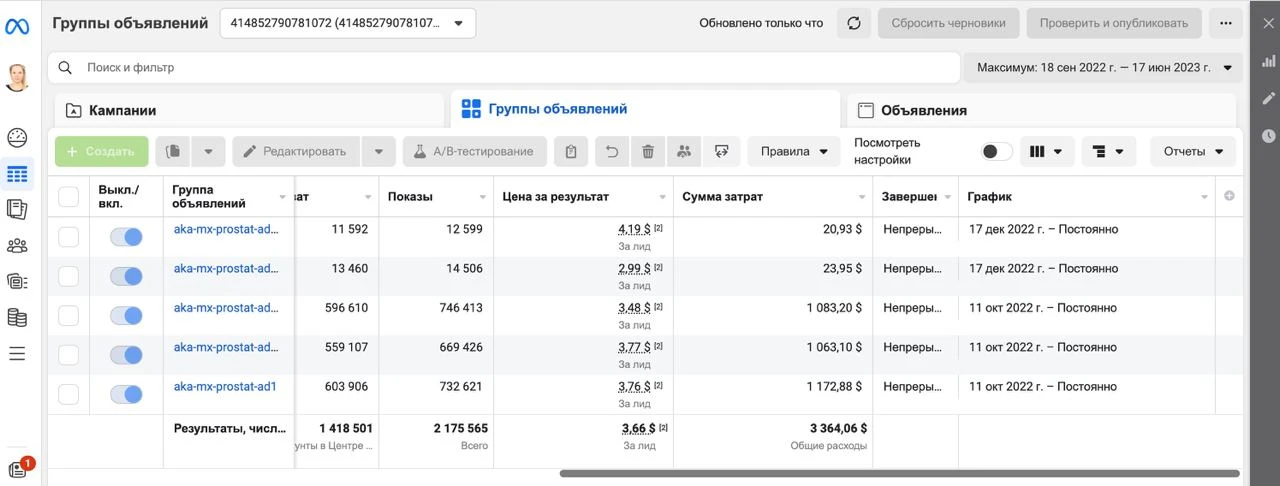Click the refresh data icon
The width and height of the screenshot is (1280, 486).
[853, 23]
